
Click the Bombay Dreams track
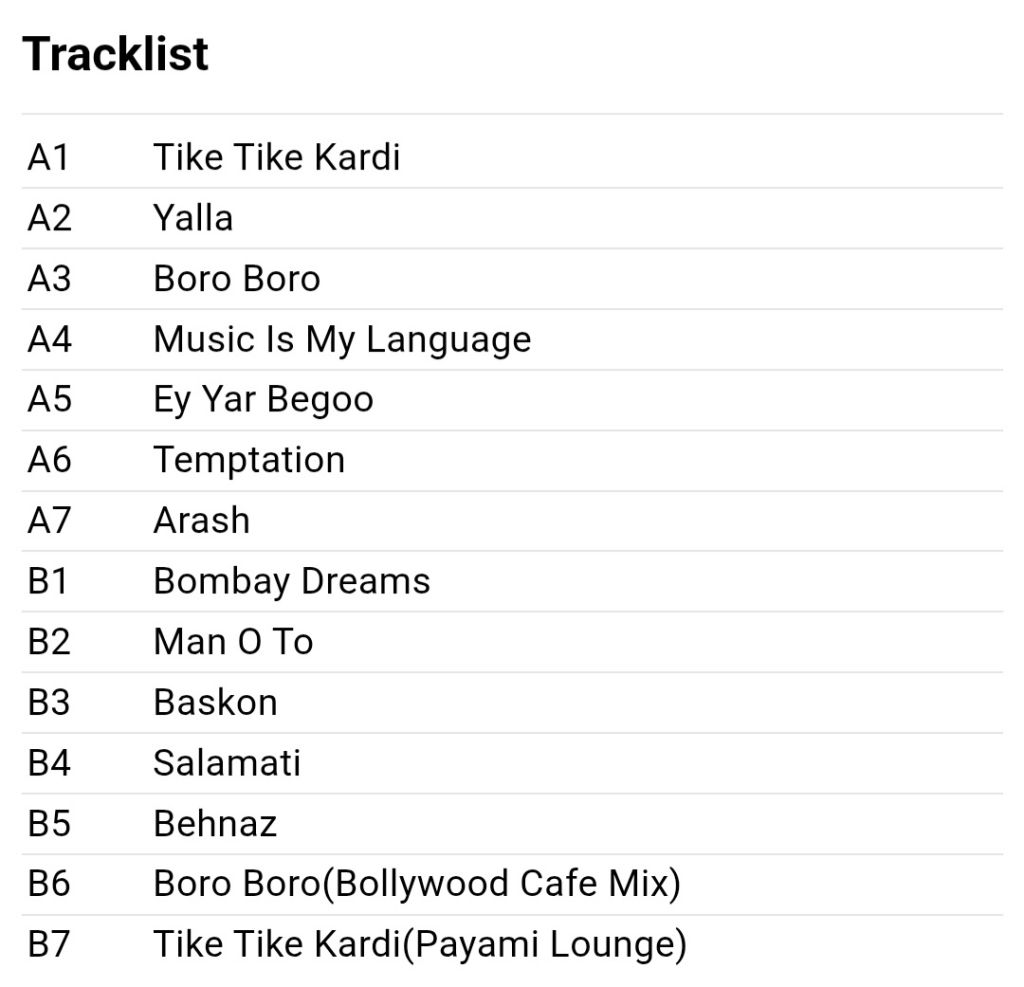(x=292, y=581)
